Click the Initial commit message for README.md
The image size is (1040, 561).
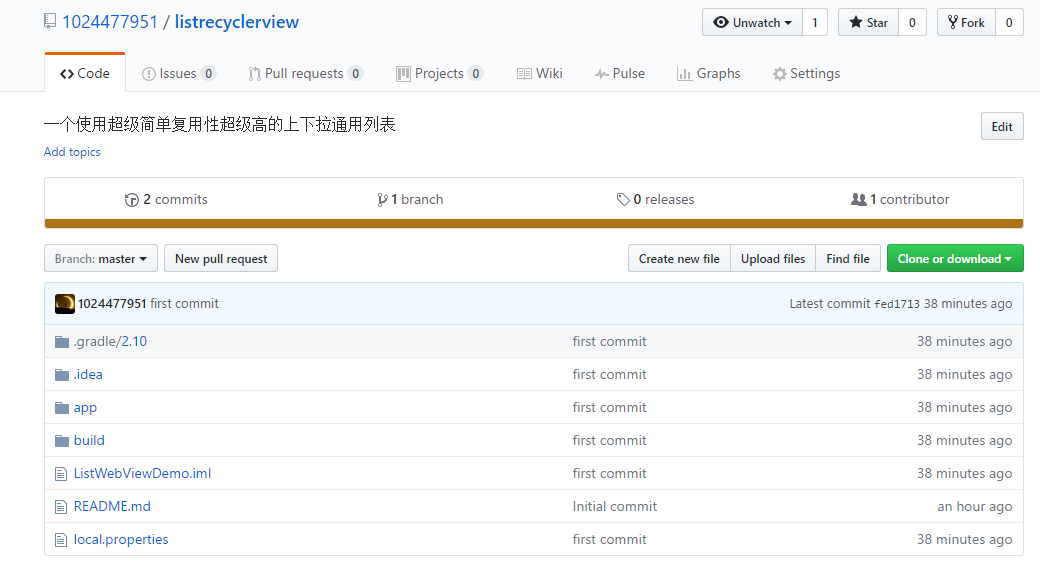[615, 507]
